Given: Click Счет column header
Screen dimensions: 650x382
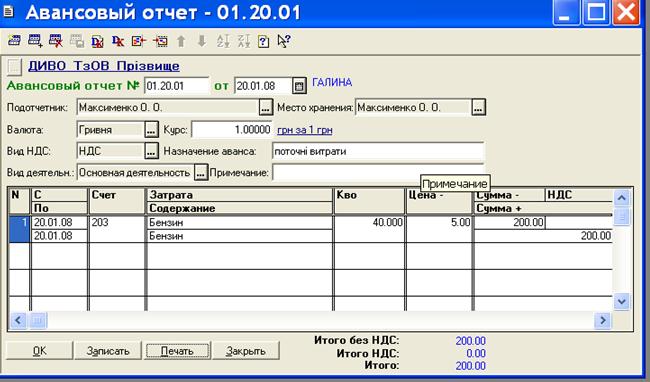Looking at the screenshot, I should [117, 201].
